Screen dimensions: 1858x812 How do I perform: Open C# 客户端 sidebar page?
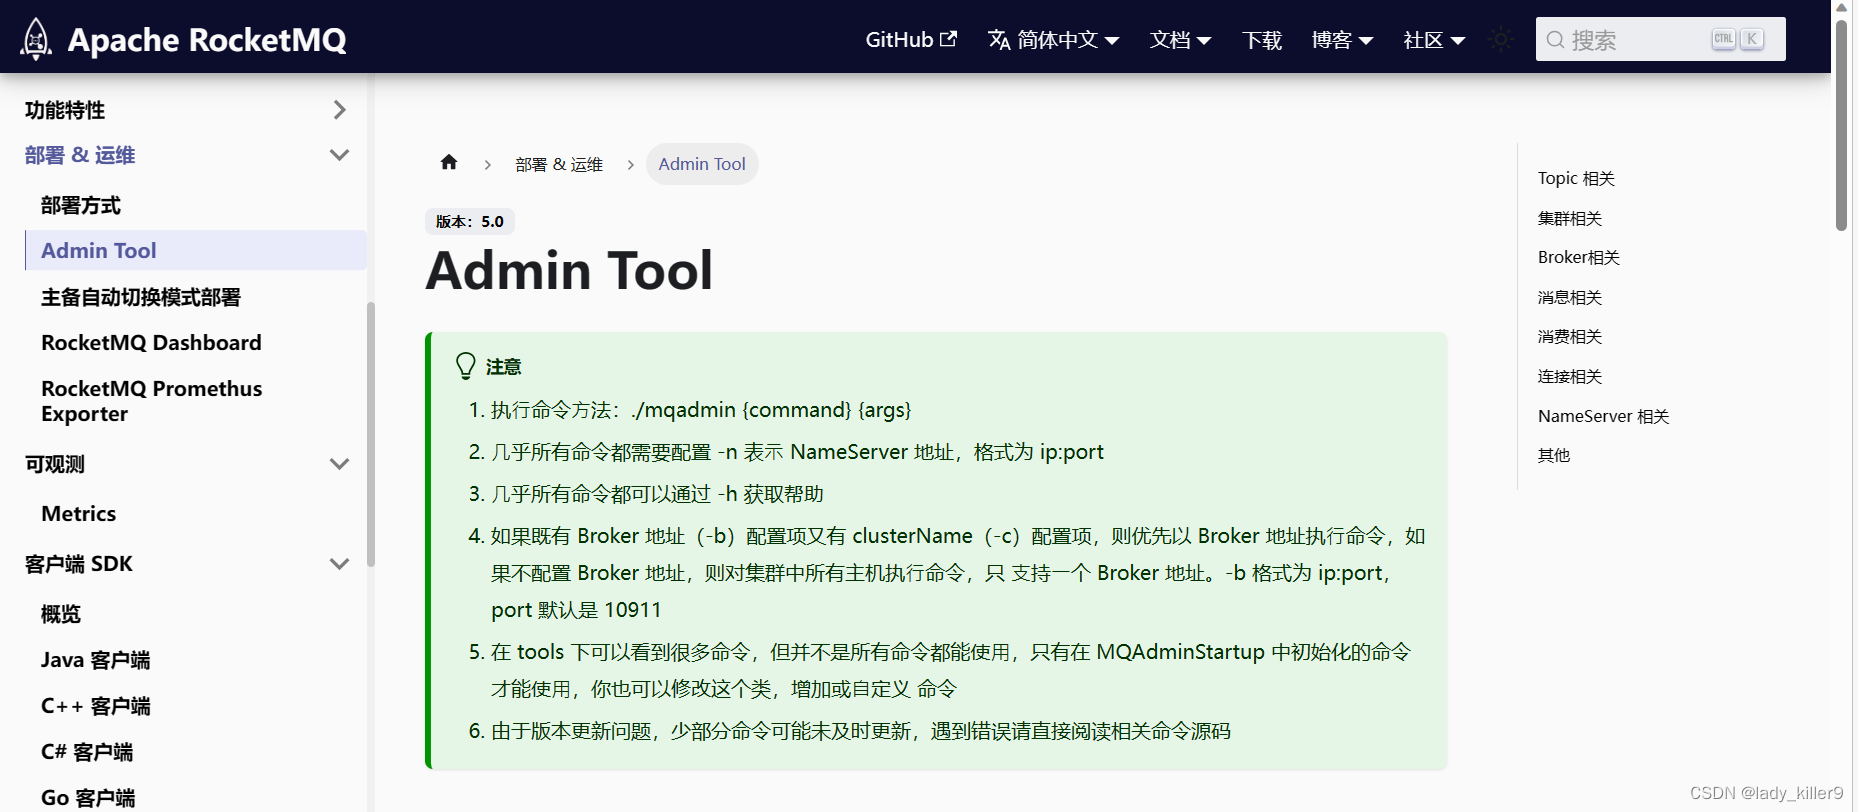(87, 752)
